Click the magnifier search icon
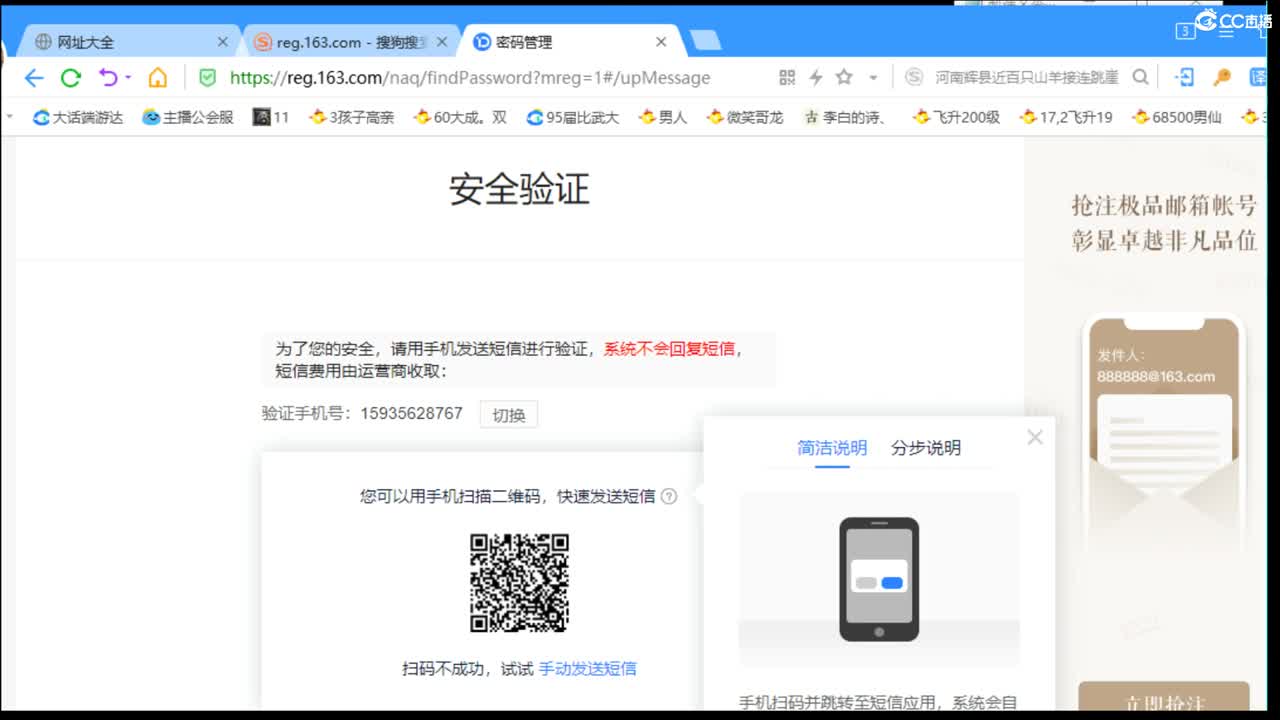1280x720 pixels. tap(1140, 77)
